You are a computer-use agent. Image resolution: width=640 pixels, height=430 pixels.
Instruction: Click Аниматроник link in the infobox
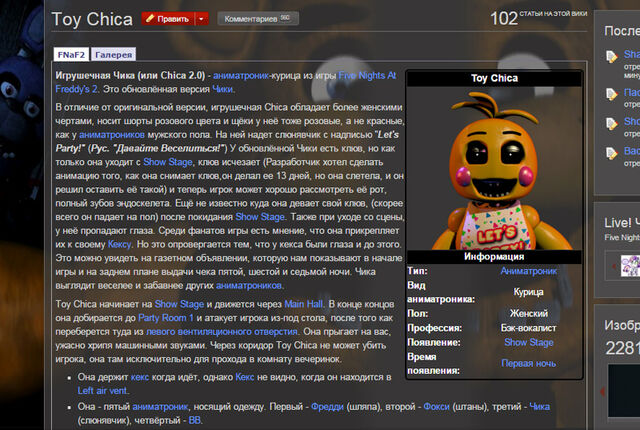point(529,271)
